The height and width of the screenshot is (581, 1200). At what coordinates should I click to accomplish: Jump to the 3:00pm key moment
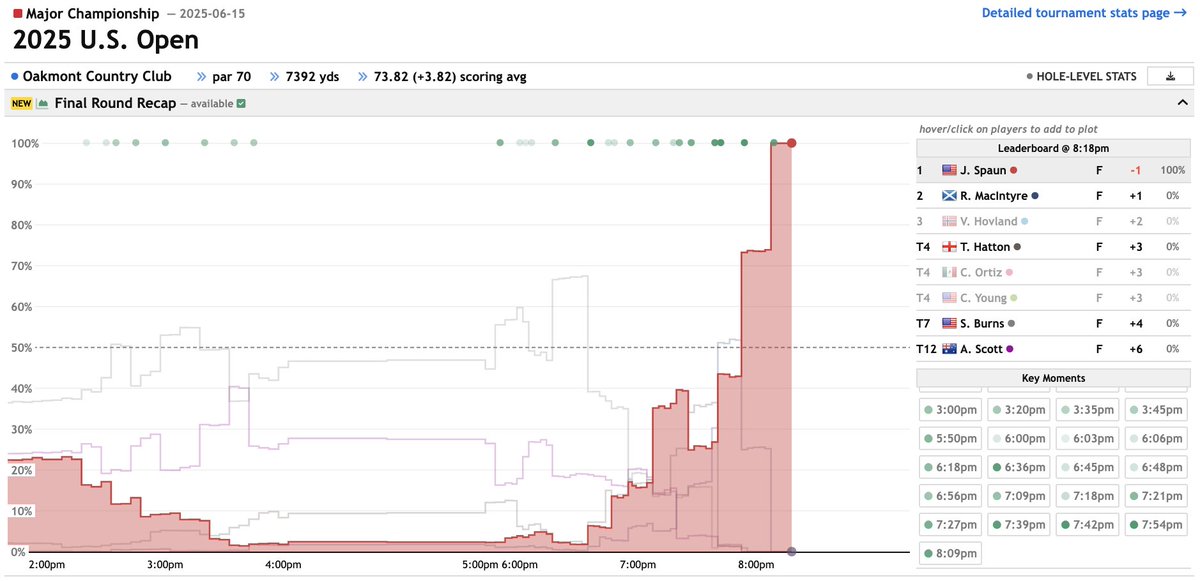pos(950,410)
